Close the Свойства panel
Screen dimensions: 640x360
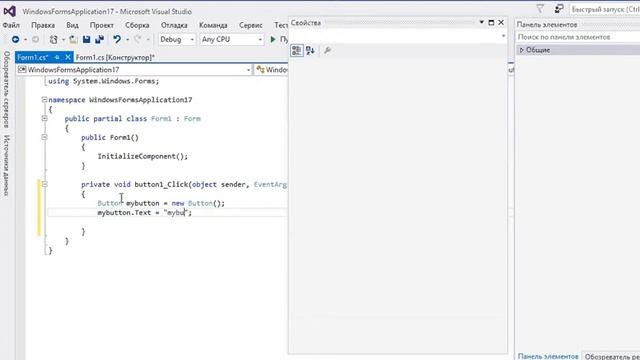tap(501, 22)
